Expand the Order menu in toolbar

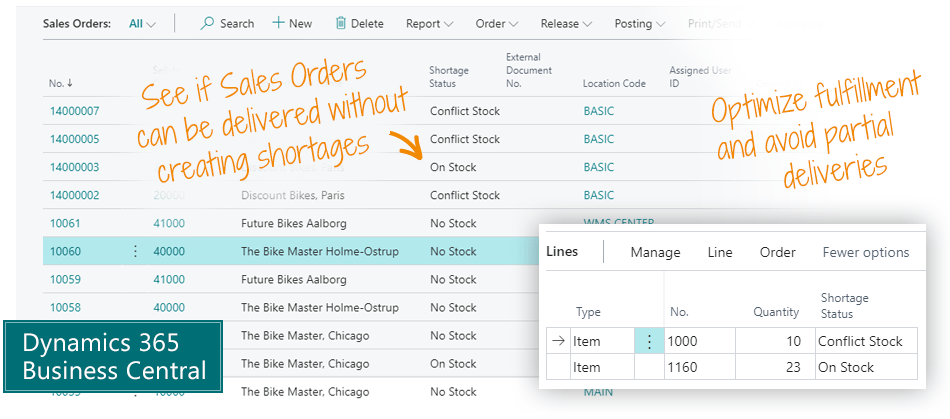[497, 24]
